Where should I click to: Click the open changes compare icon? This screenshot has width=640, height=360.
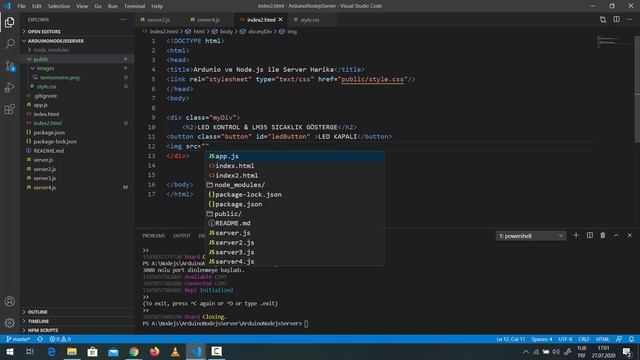tap(603, 20)
